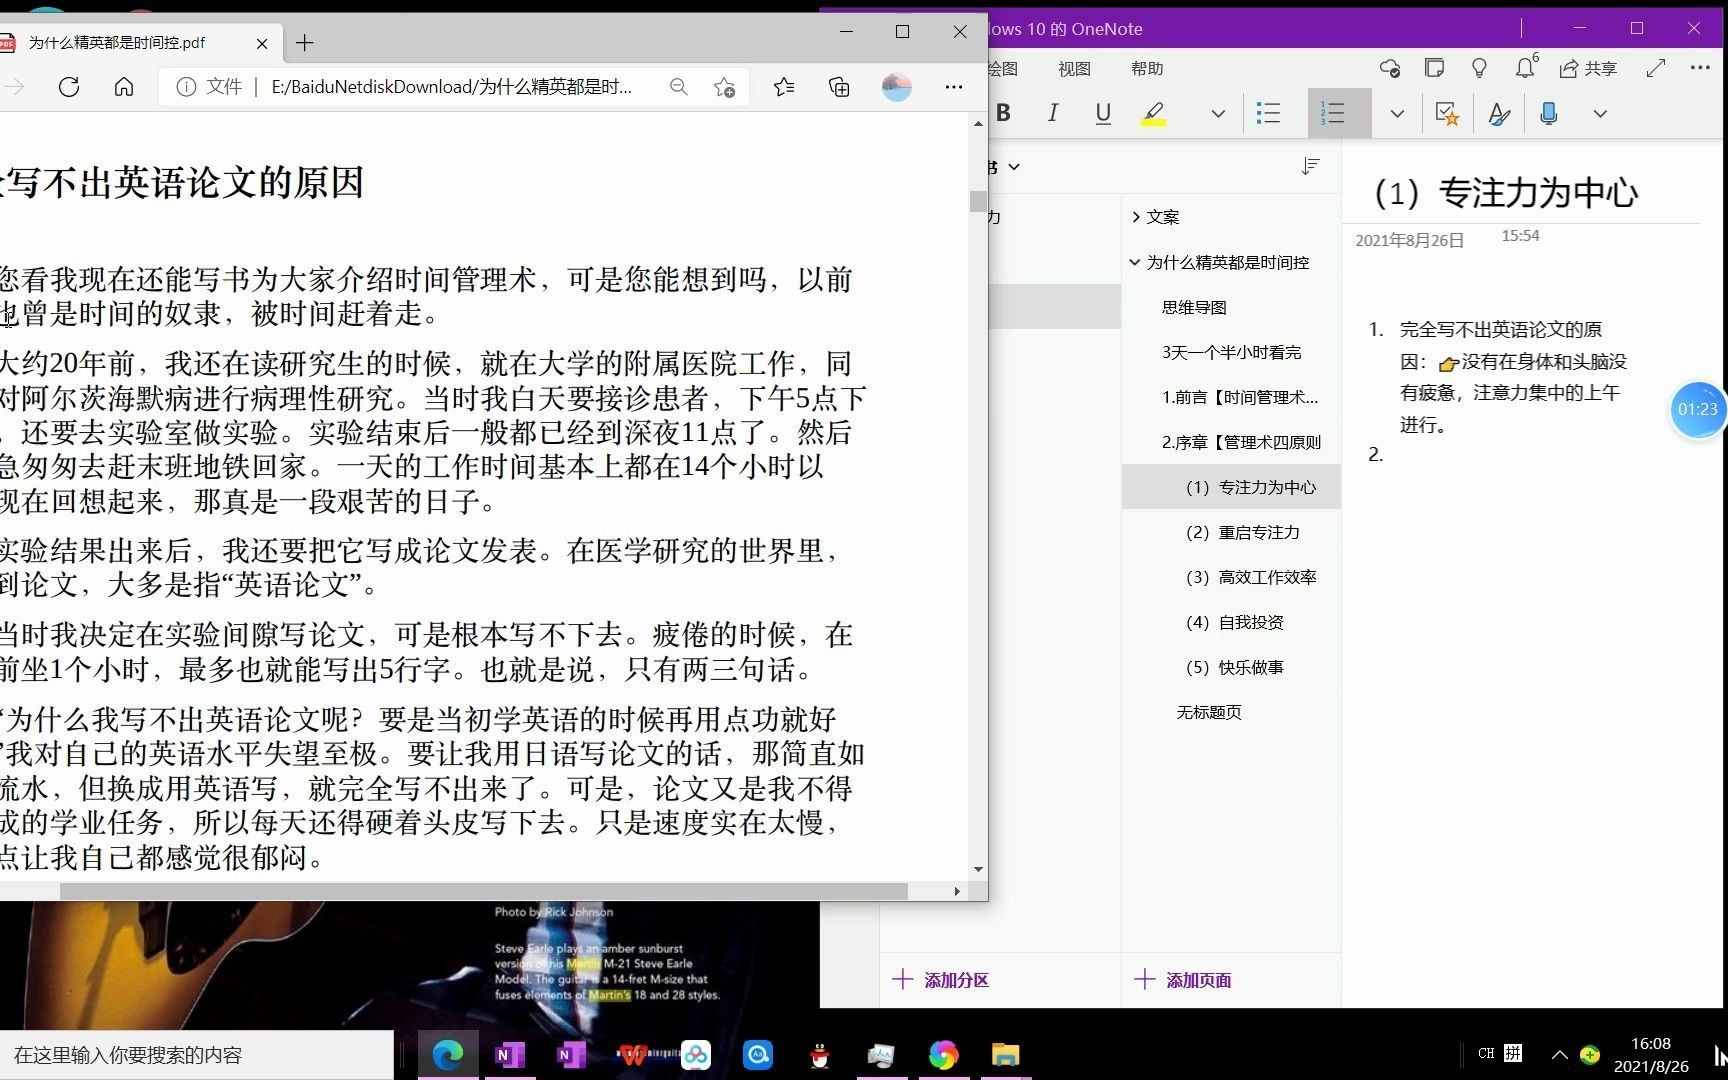Screen dimensions: 1728x1080
Task: Click the scroll-down arrow in PDF viewer
Action: tap(978, 869)
